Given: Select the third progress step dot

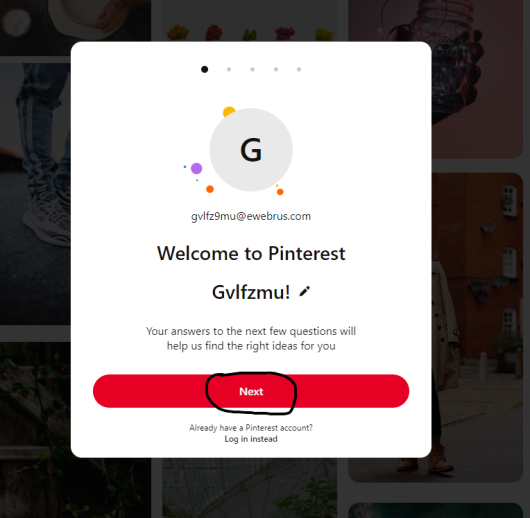Looking at the screenshot, I should (252, 69).
